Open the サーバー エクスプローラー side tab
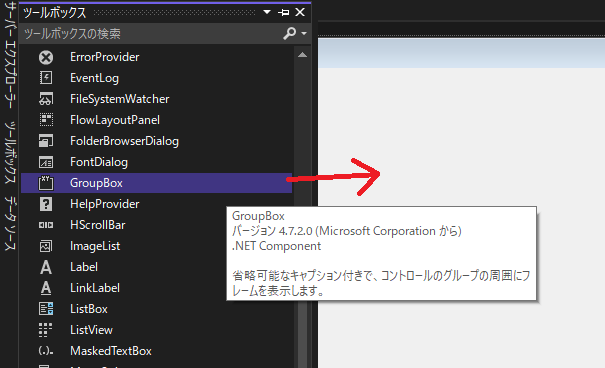 pos(10,55)
